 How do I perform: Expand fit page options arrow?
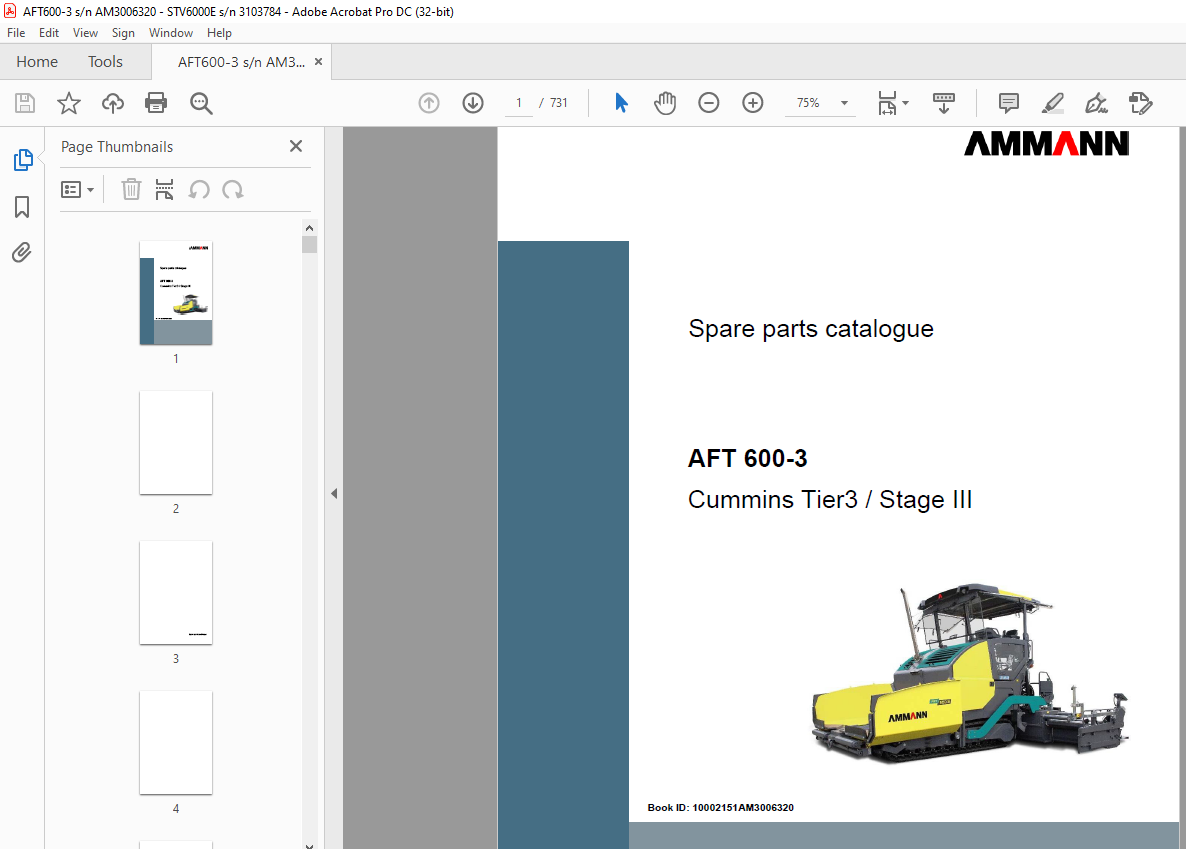tap(905, 103)
